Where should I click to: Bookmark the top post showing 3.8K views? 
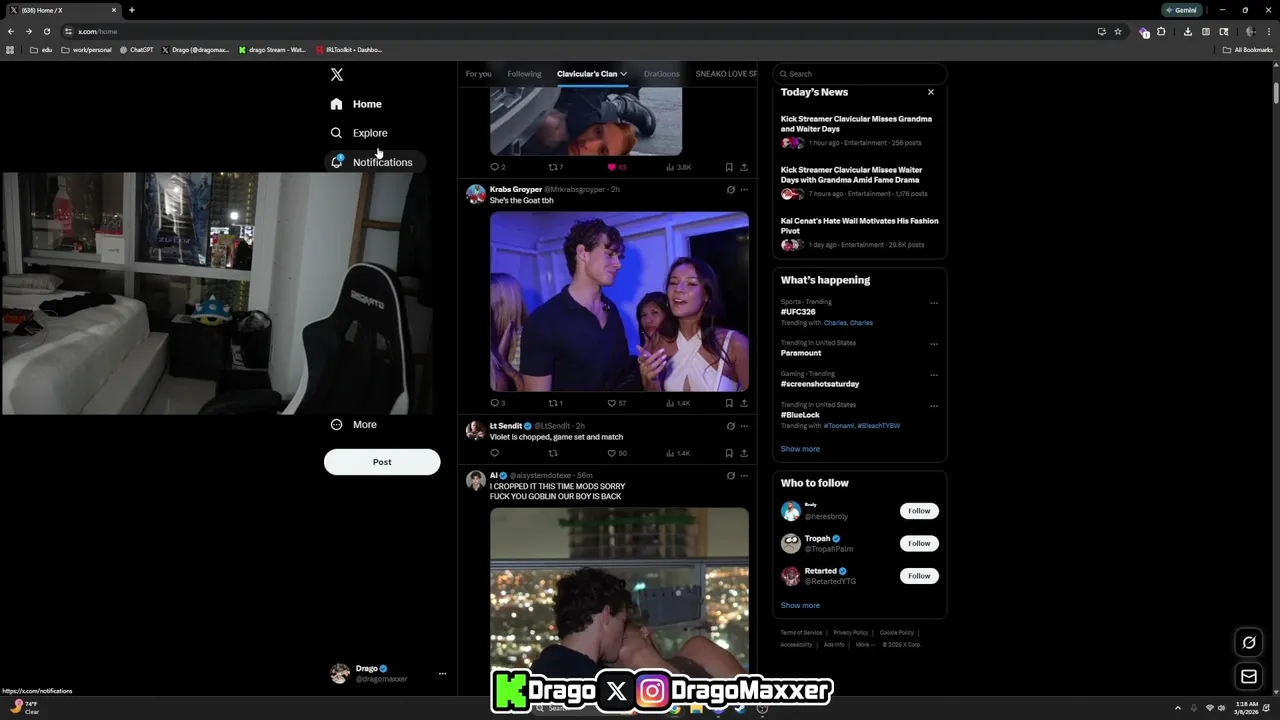729,167
